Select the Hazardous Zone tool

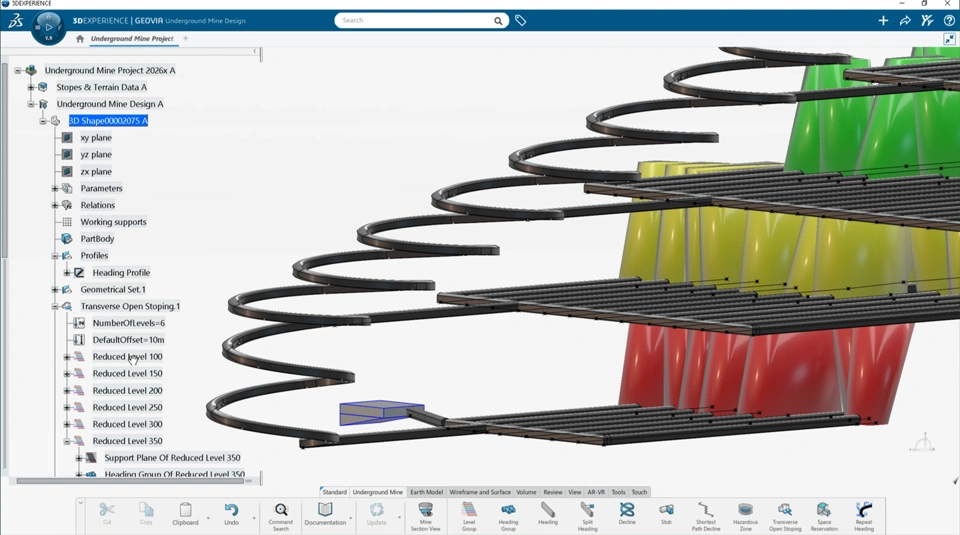pyautogui.click(x=745, y=516)
